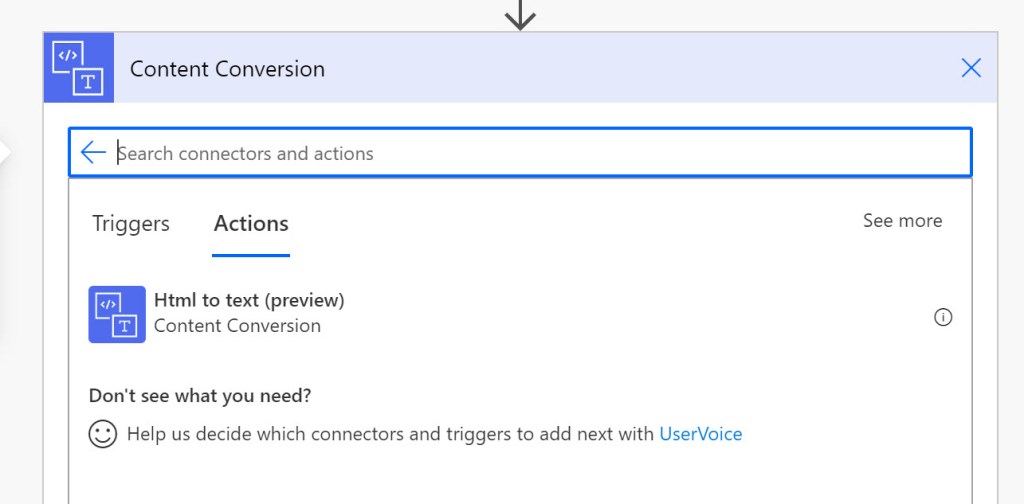Screen dimensions: 1024x504
Task: Click the Html to text action icon
Action: [x=117, y=314]
